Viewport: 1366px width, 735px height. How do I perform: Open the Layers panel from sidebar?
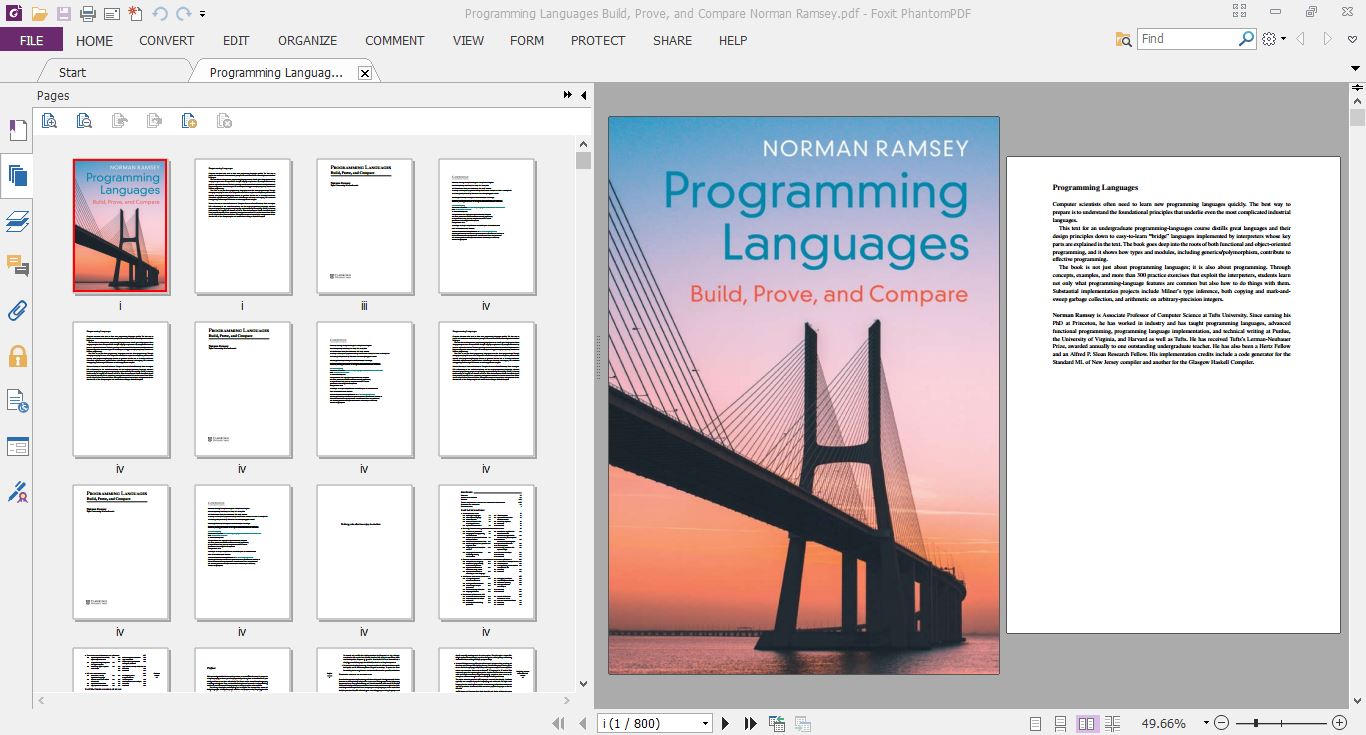pos(17,221)
